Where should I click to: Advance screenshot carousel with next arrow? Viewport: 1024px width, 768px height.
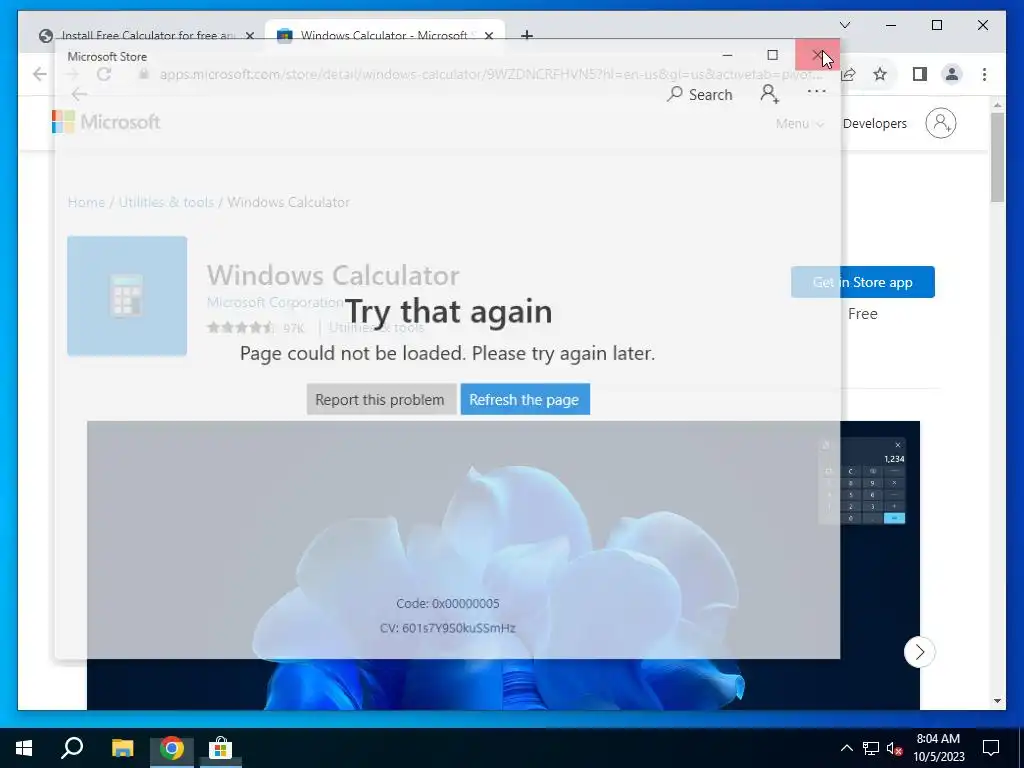click(x=919, y=652)
